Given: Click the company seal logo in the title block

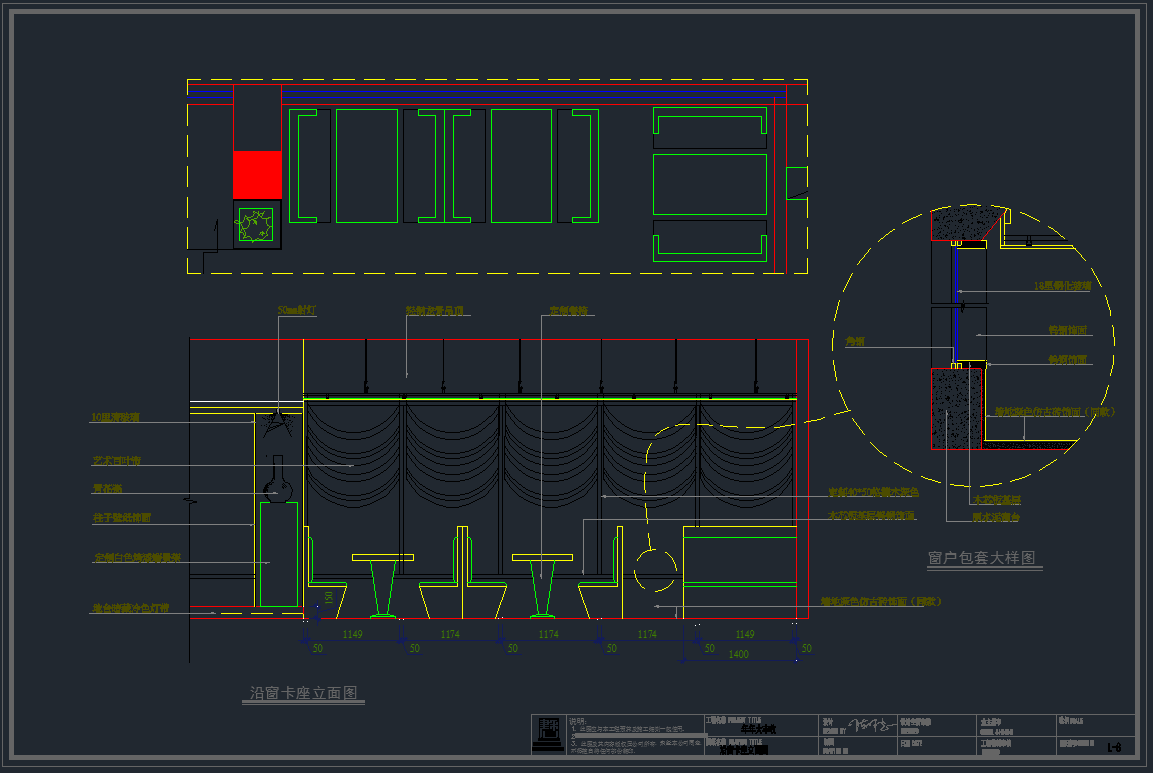Looking at the screenshot, I should (x=548, y=735).
